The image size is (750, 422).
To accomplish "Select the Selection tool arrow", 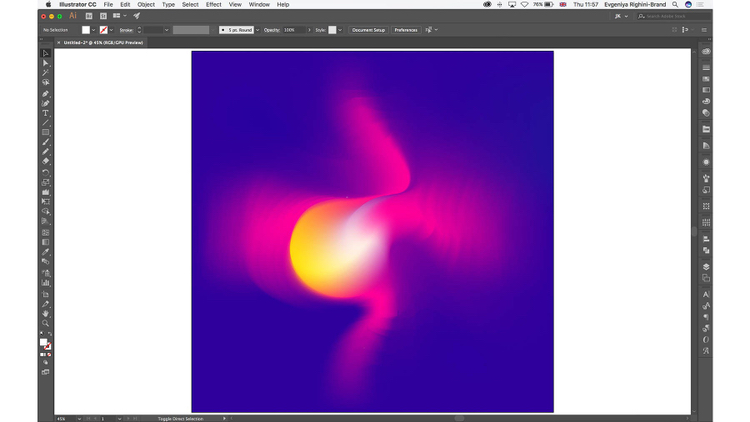I will [45, 53].
